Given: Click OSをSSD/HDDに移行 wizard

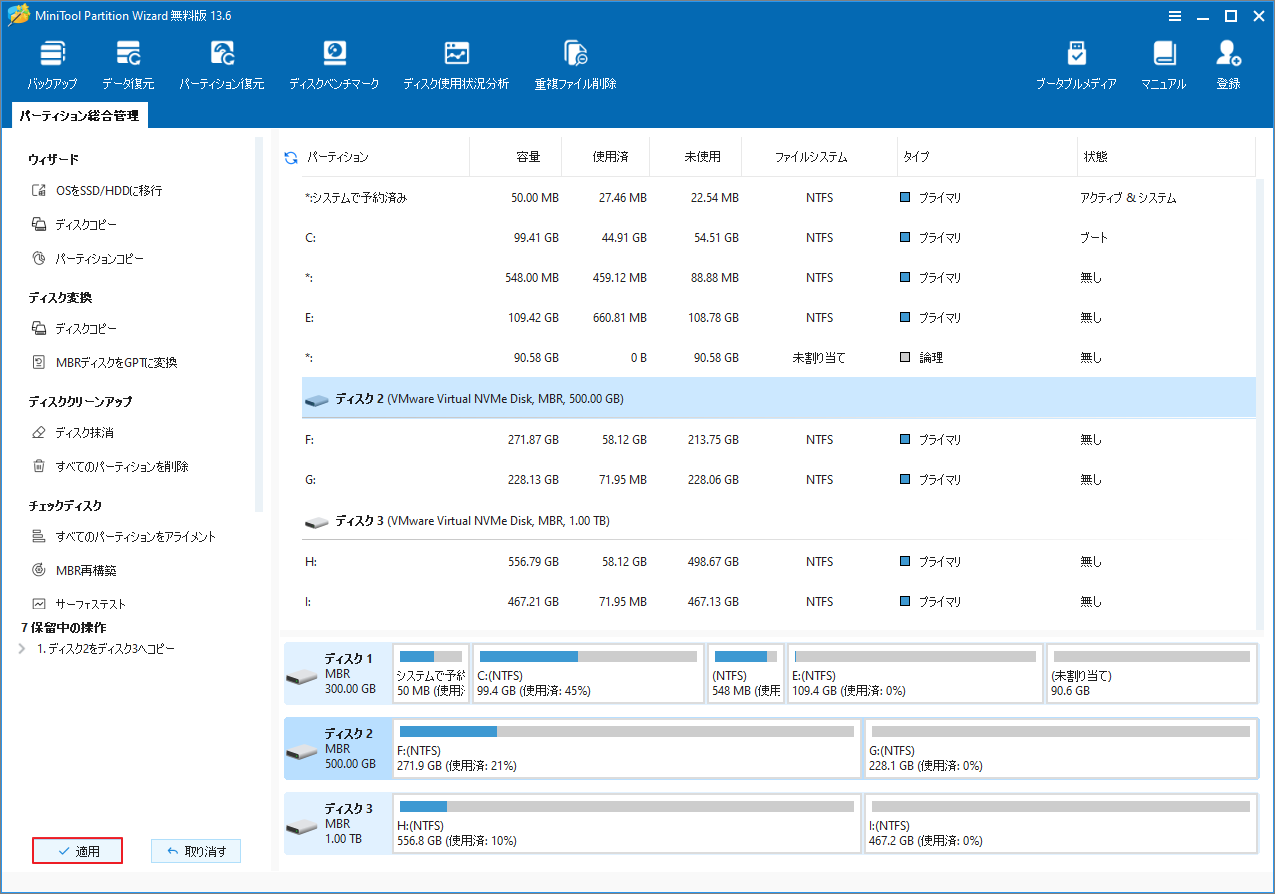Looking at the screenshot, I should click(108, 190).
